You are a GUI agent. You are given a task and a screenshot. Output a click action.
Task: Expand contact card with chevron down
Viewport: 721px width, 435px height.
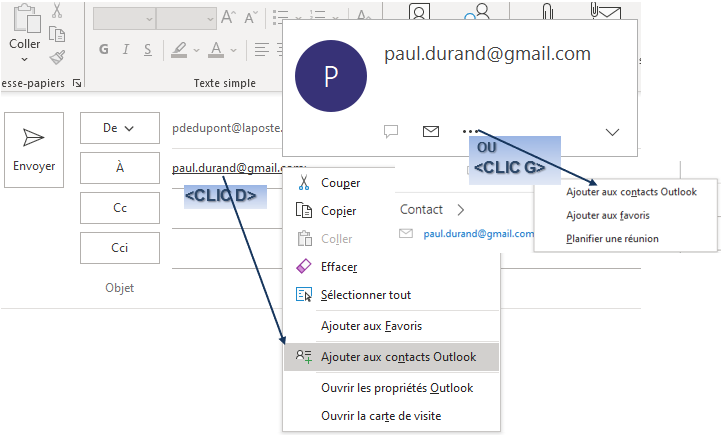(612, 132)
